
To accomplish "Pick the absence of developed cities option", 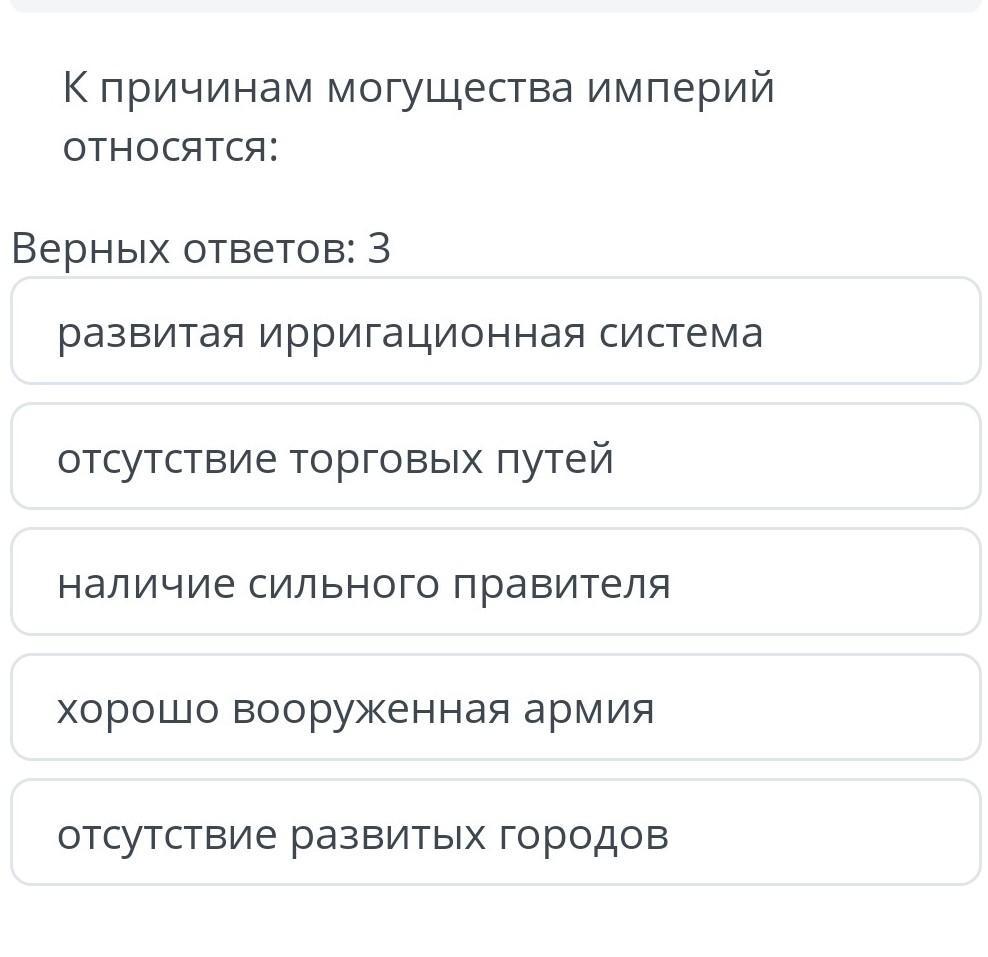I will (495, 833).
